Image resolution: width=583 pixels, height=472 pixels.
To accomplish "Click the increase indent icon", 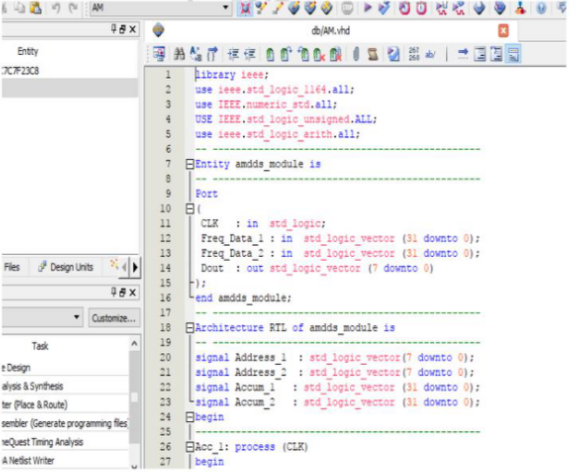I will point(233,54).
